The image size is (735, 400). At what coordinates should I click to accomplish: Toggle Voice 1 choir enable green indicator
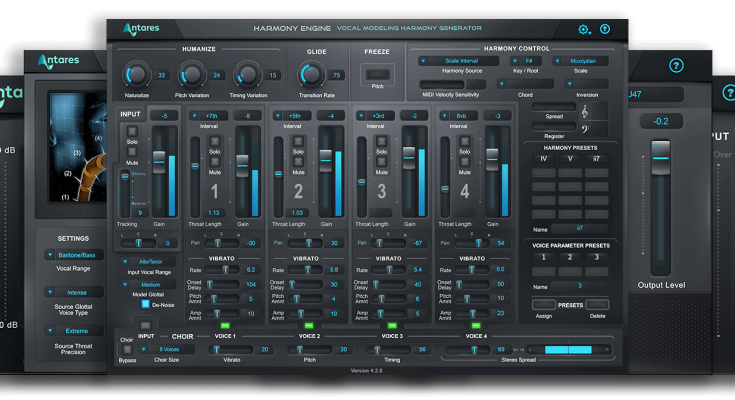(225, 325)
